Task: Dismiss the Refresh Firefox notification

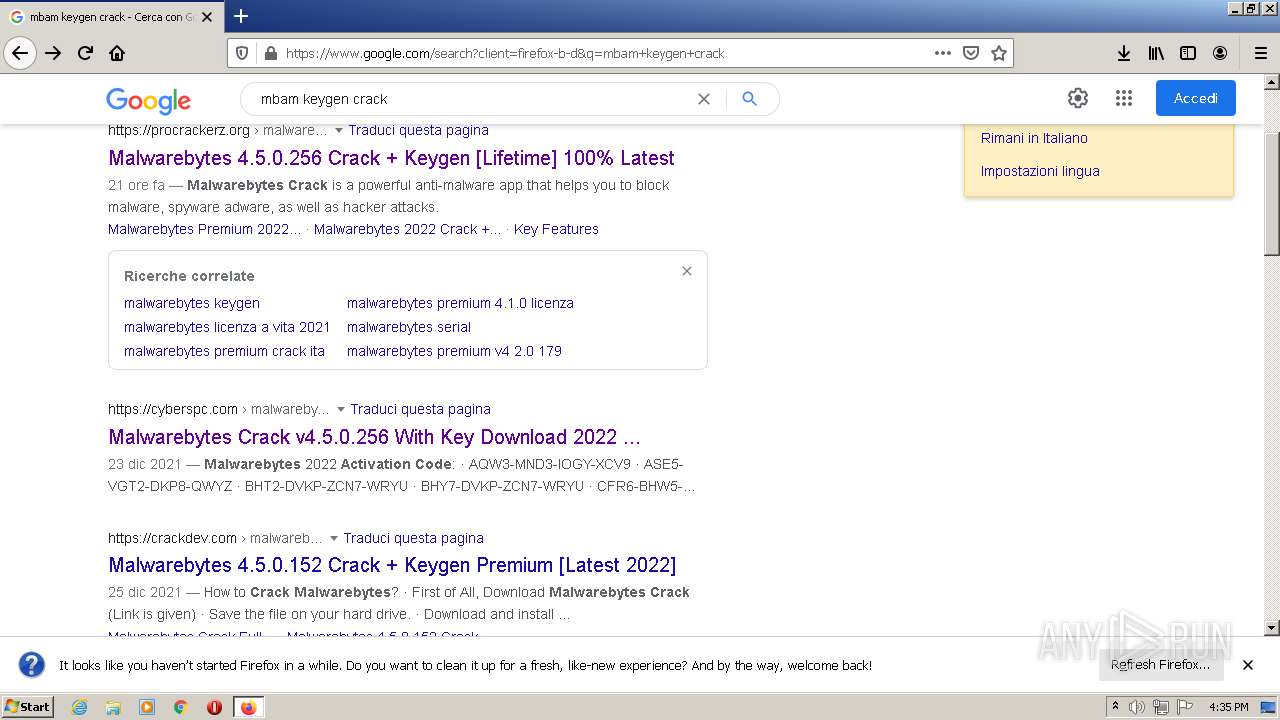Action: (1248, 665)
